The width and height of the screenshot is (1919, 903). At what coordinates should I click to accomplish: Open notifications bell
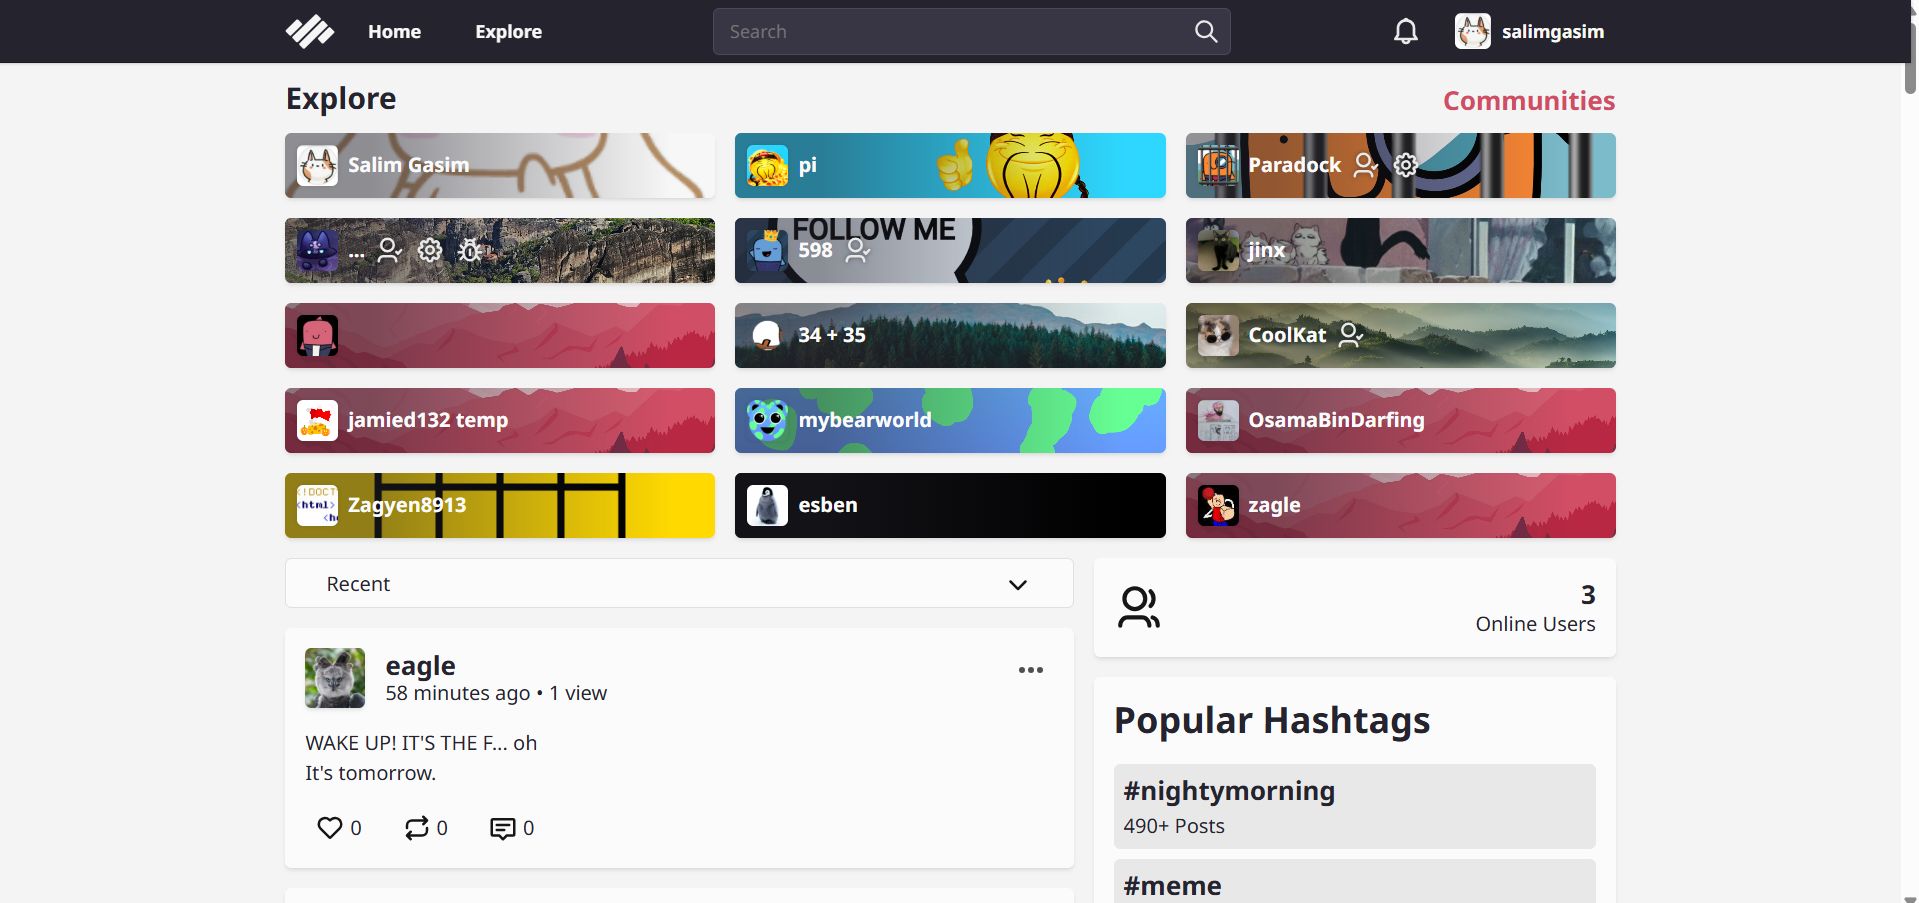pyautogui.click(x=1406, y=32)
